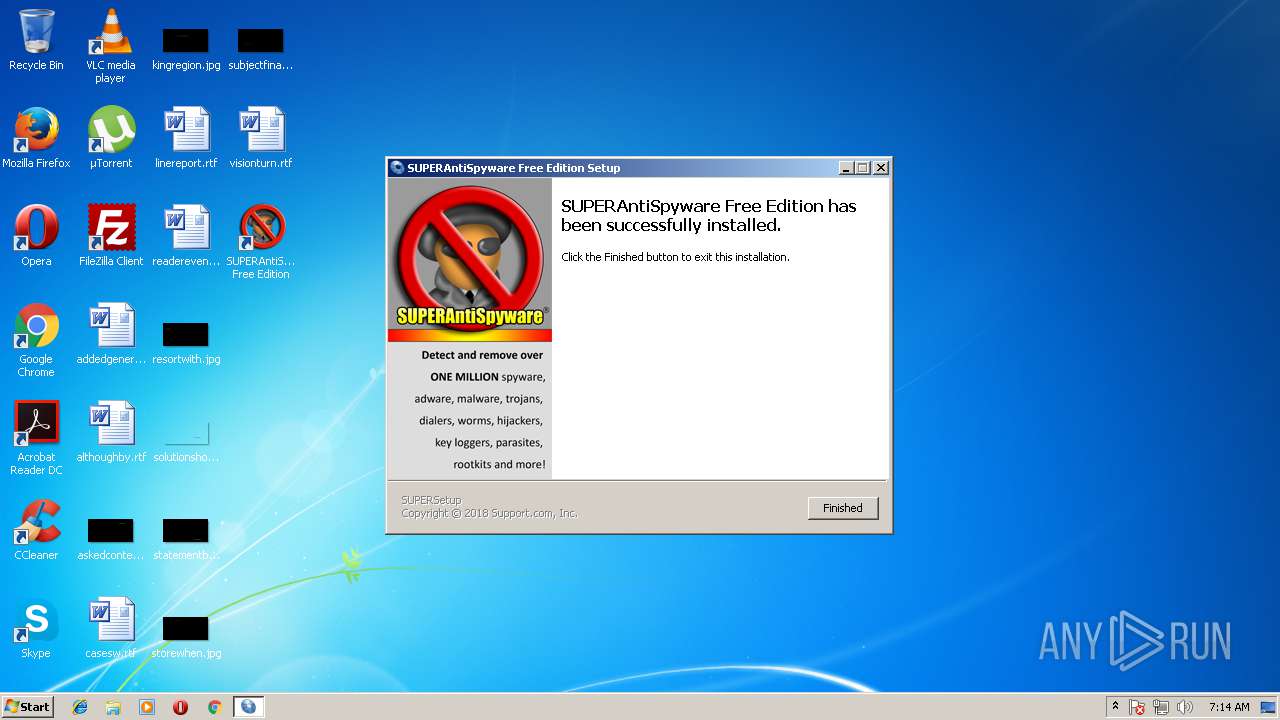Open the 7:14 AM clock

pyautogui.click(x=1229, y=707)
